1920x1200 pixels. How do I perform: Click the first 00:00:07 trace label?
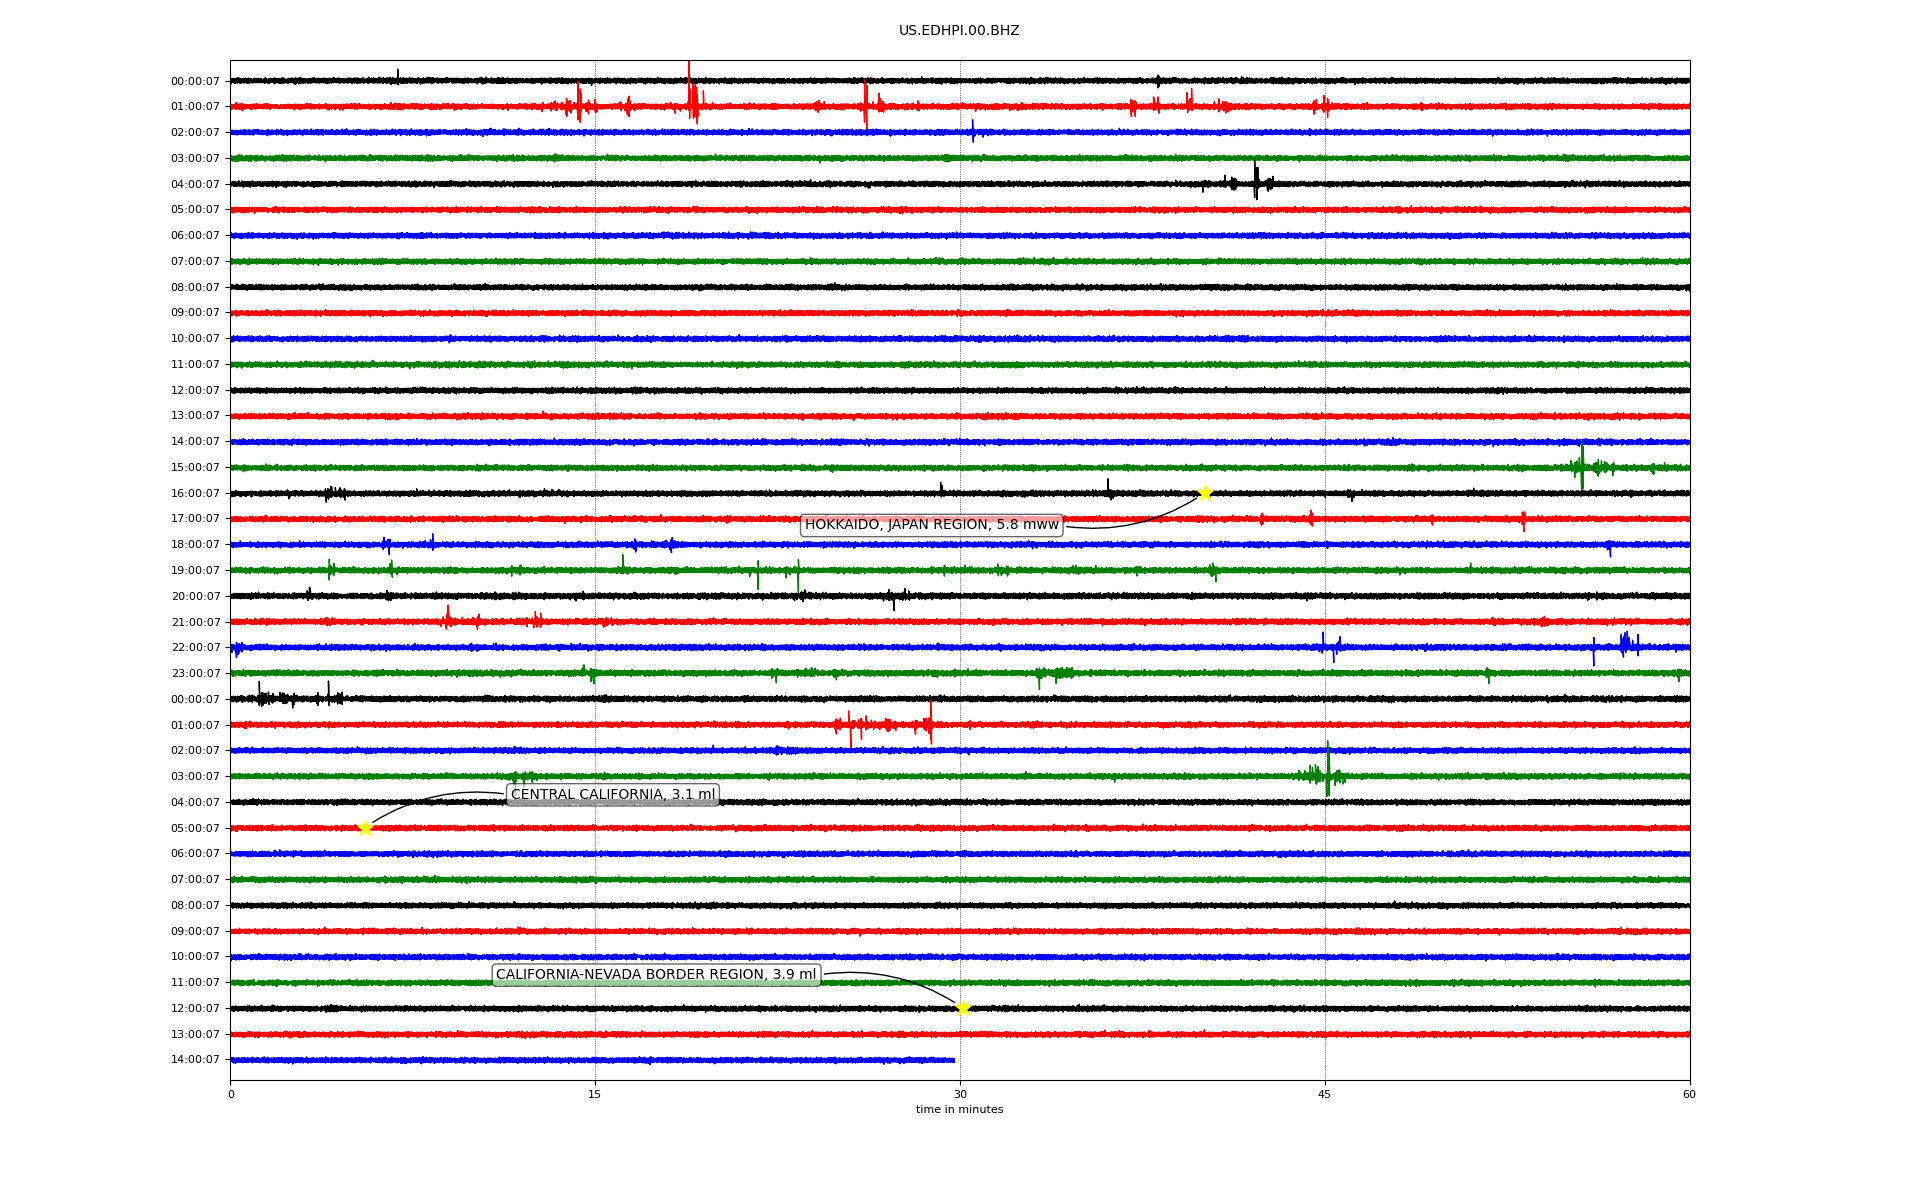[x=195, y=82]
